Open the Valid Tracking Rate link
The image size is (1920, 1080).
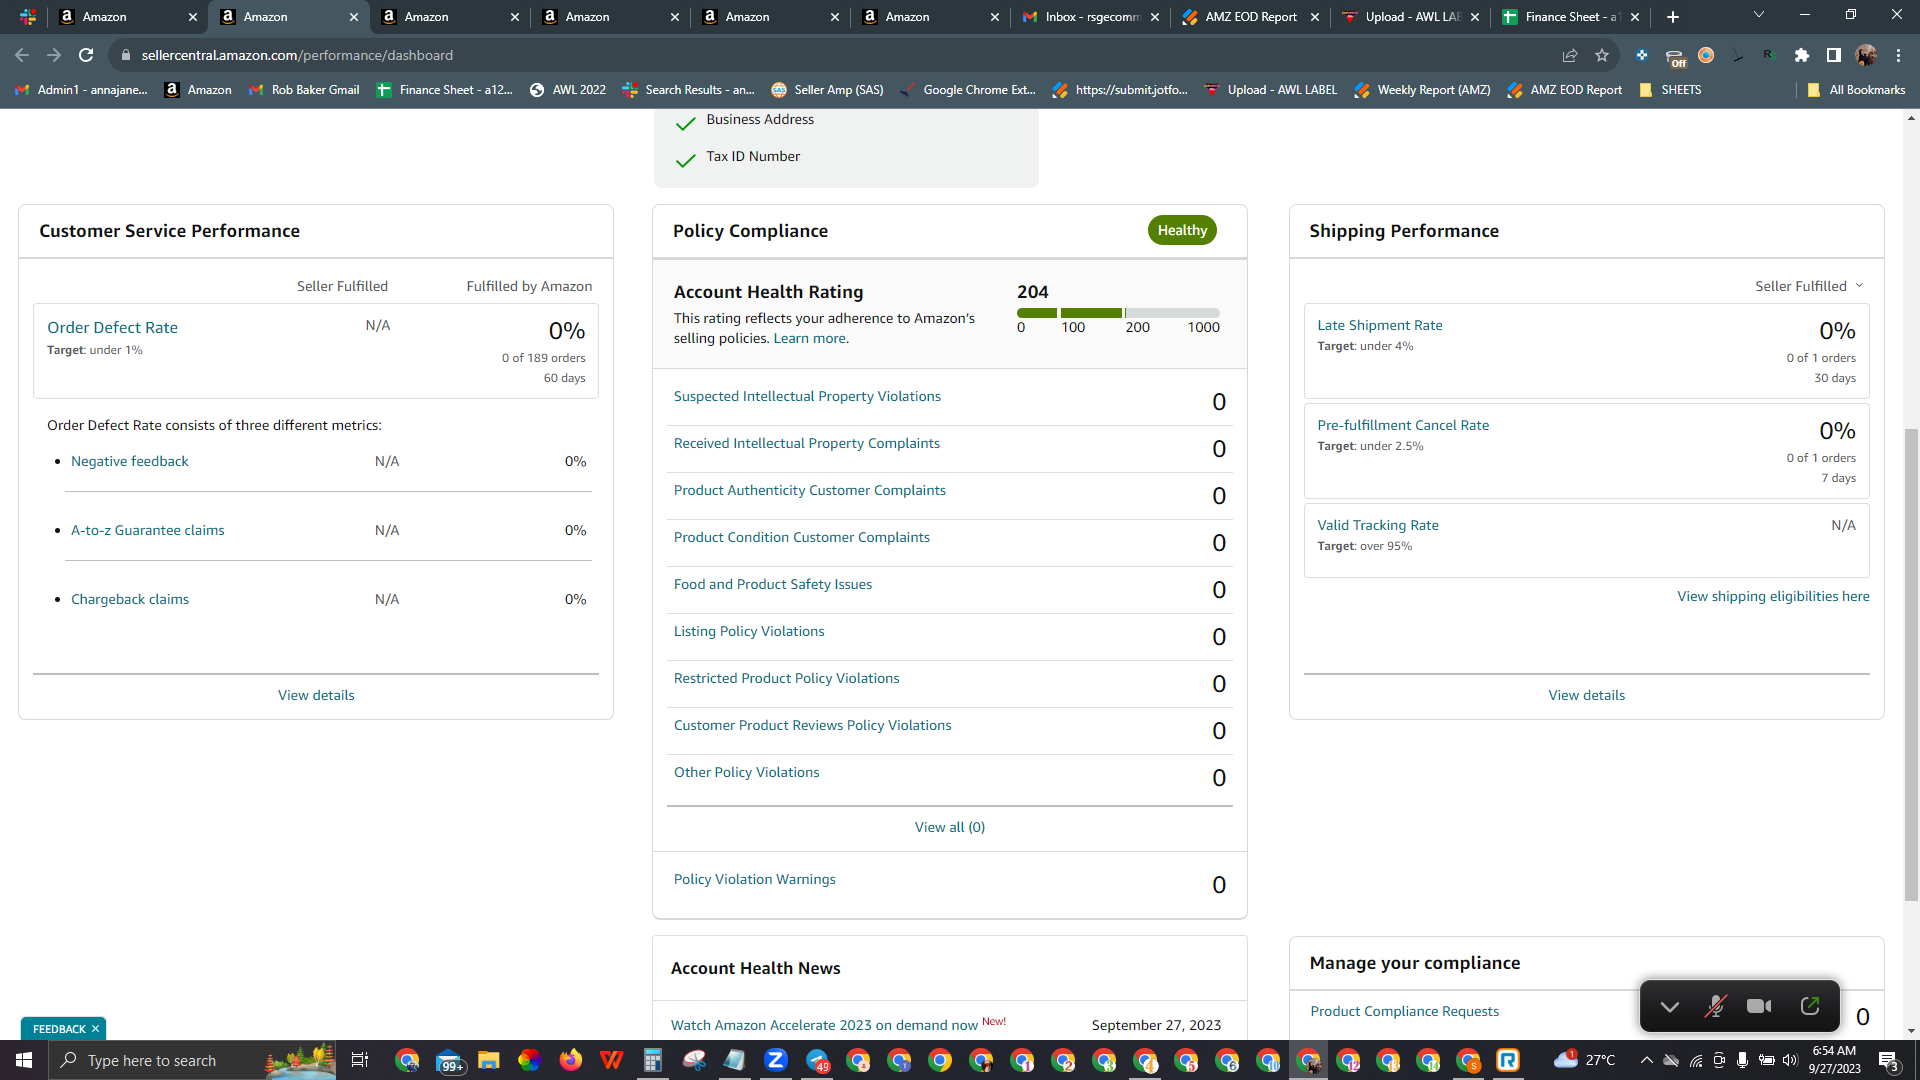click(1378, 525)
